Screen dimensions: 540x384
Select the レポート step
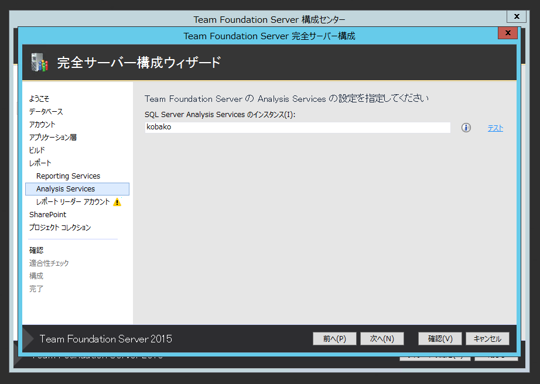click(x=40, y=163)
